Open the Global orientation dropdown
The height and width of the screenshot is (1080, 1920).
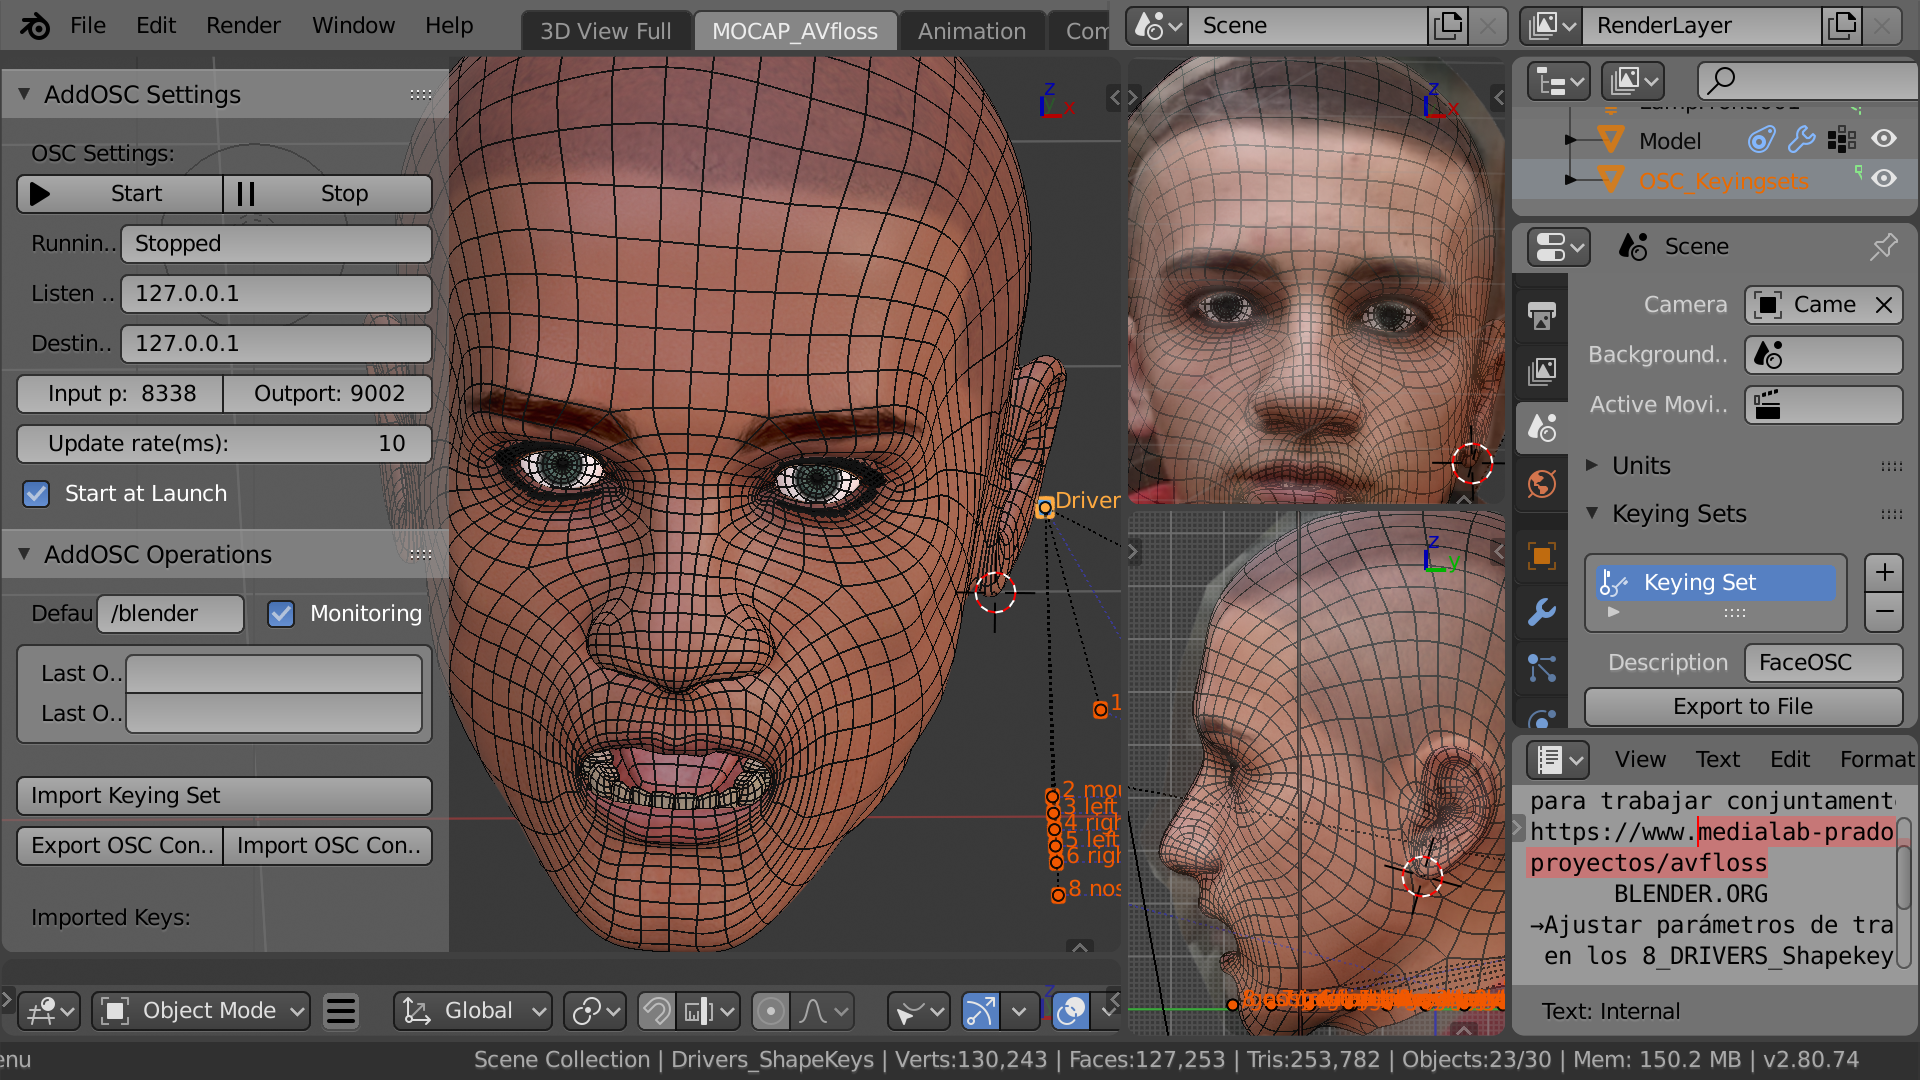coord(473,1011)
